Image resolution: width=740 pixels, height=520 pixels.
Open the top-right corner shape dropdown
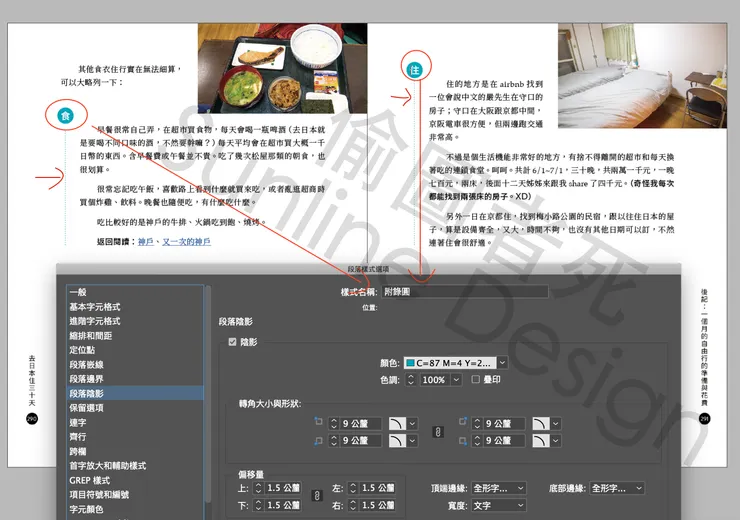coord(556,424)
